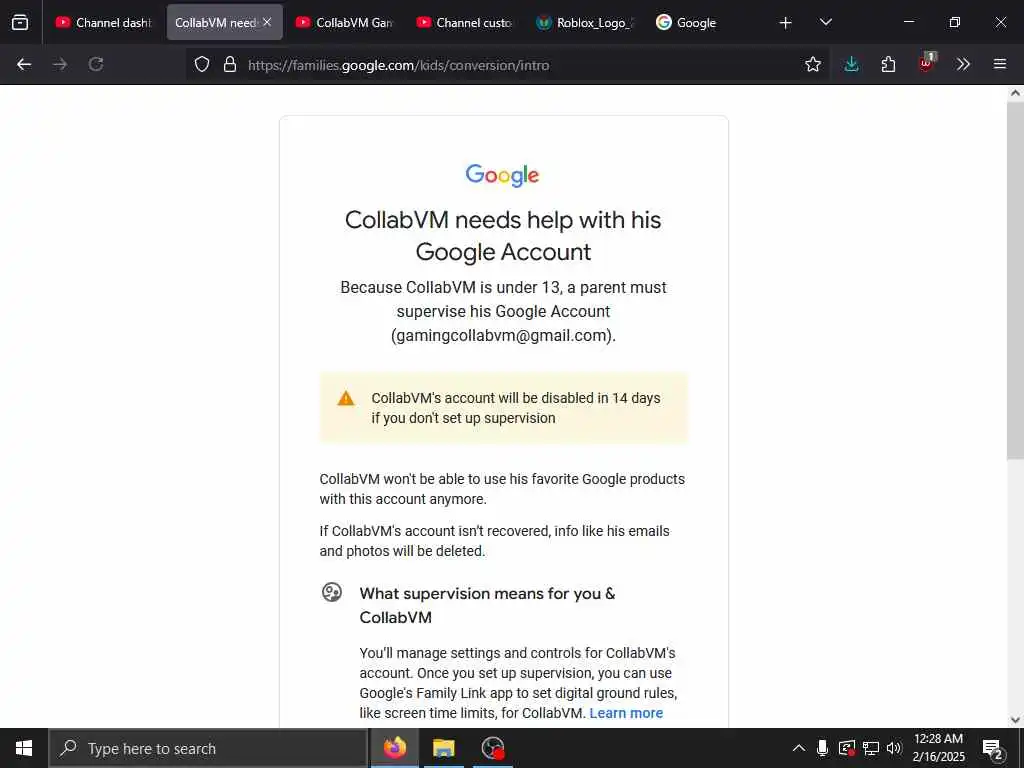1024x768 pixels.
Task: Open File Explorer from the taskbar
Action: [443, 748]
